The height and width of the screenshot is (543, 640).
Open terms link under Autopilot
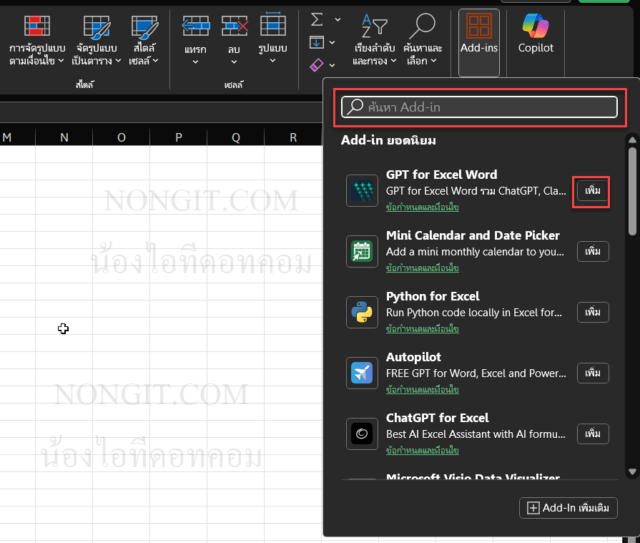click(x=422, y=390)
